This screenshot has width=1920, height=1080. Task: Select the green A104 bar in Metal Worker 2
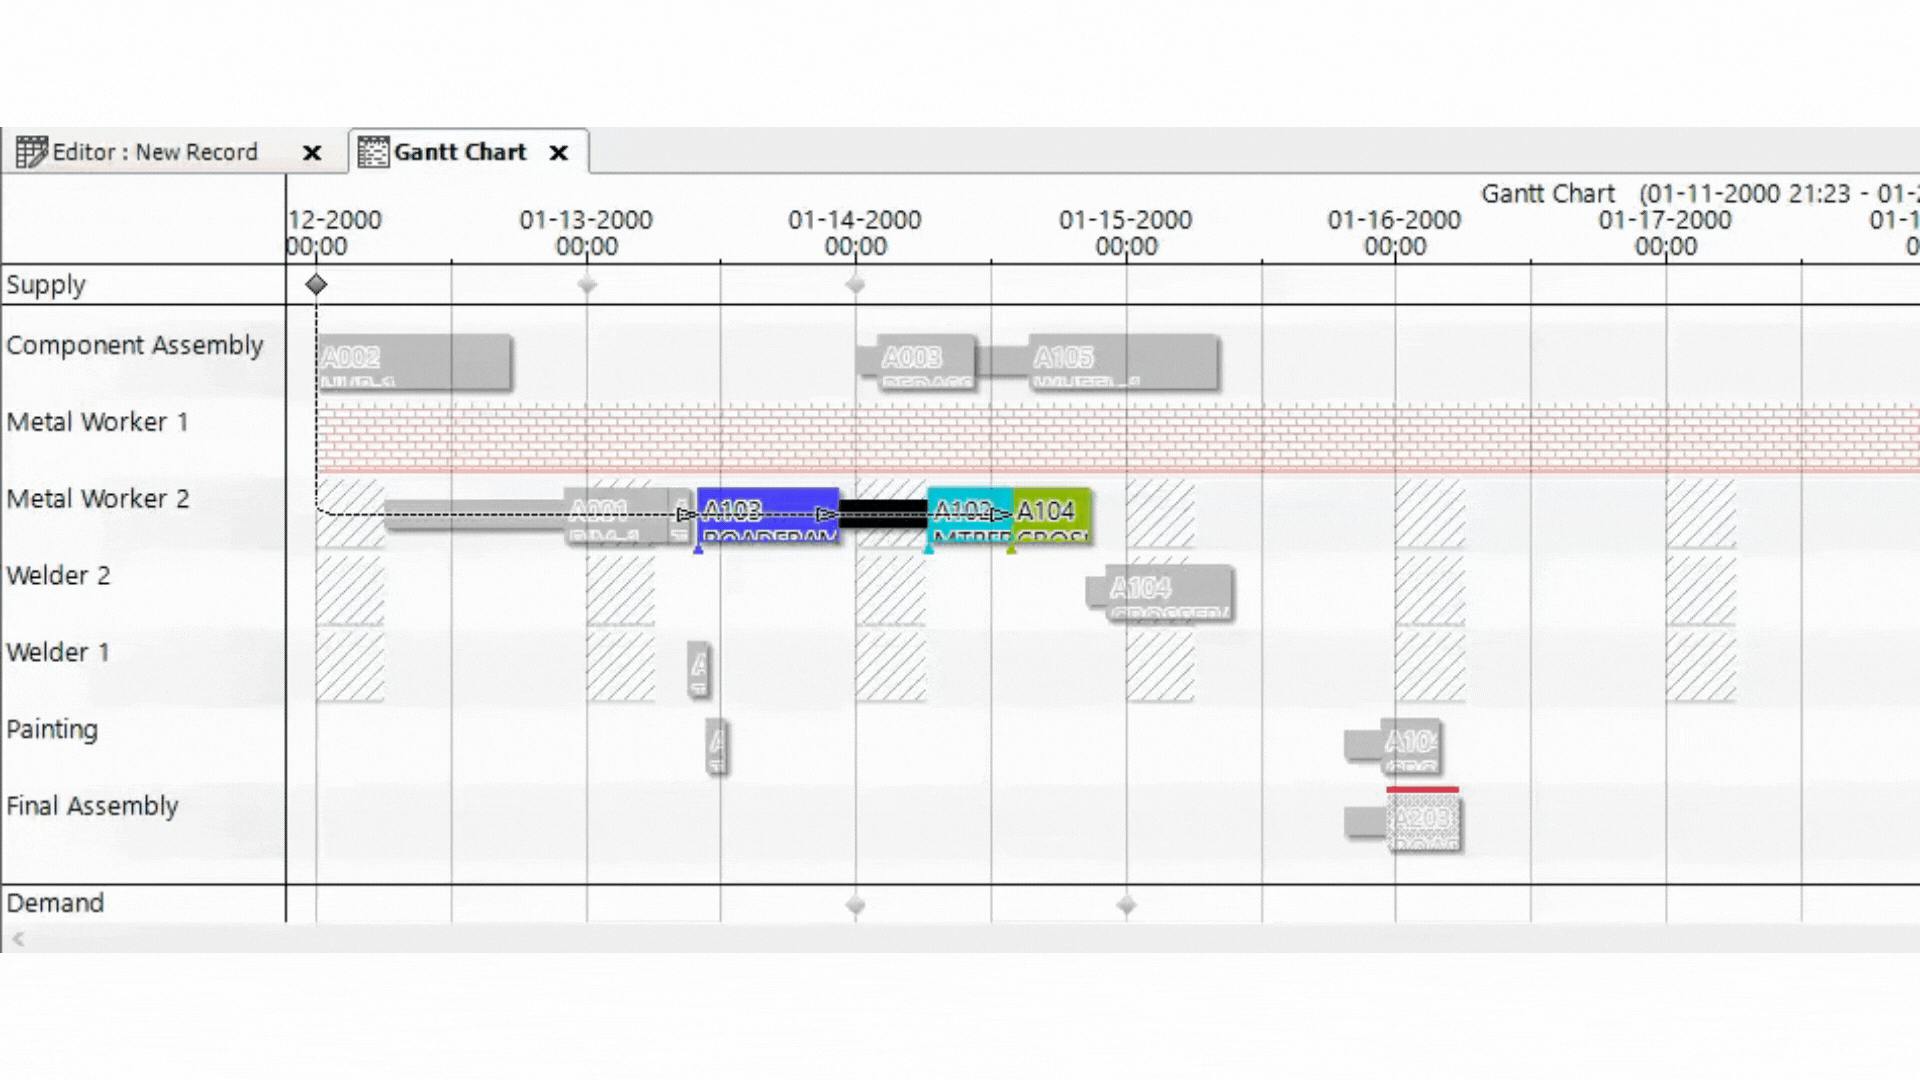click(x=1051, y=516)
